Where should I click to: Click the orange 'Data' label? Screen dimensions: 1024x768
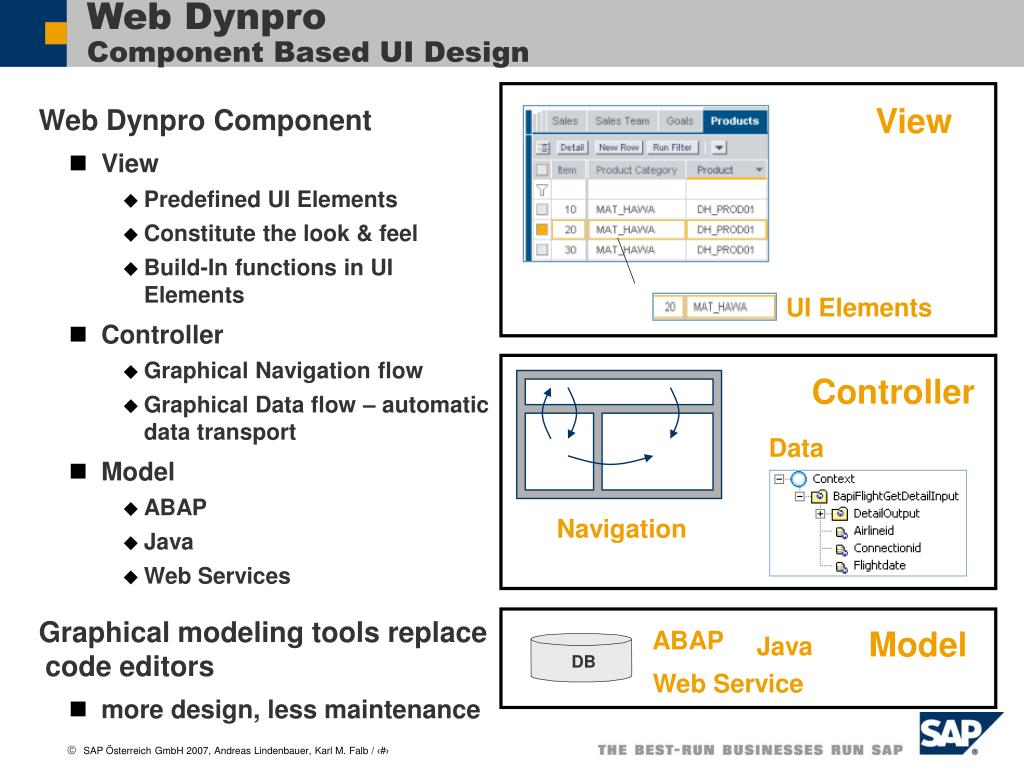tap(796, 448)
